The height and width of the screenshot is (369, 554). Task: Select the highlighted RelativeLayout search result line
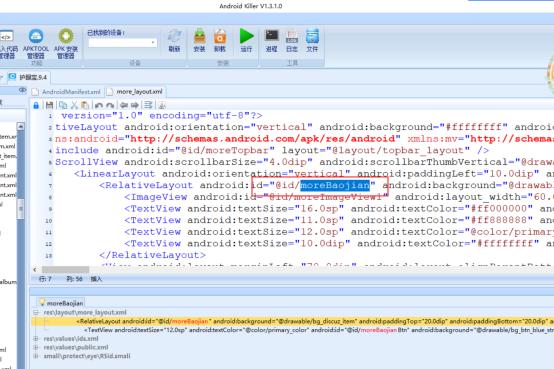click(293, 321)
